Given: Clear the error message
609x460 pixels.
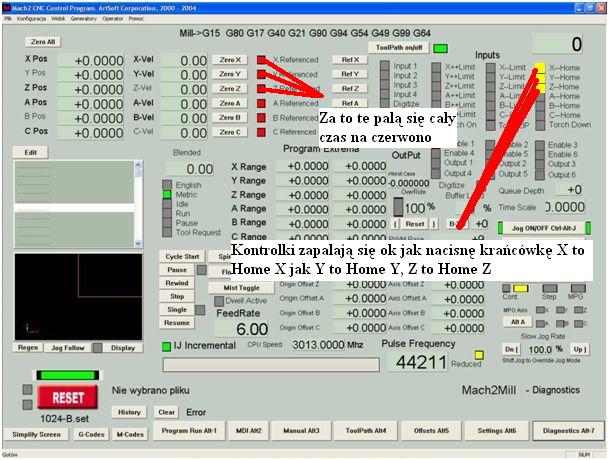Looking at the screenshot, I should (167, 412).
